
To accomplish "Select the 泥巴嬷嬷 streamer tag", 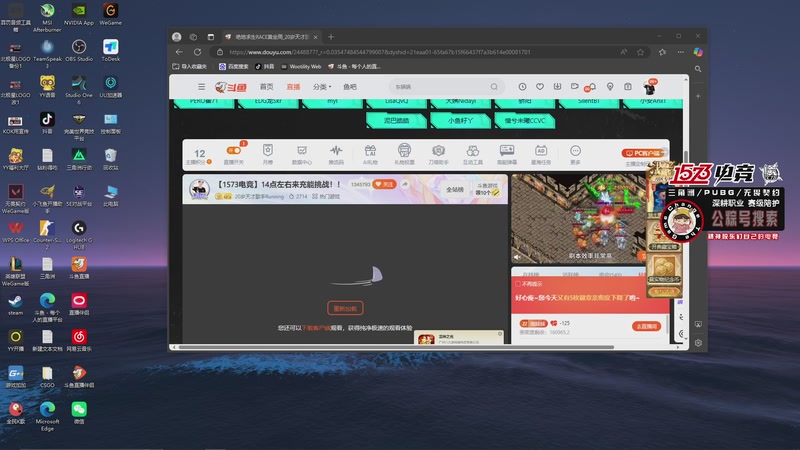I will point(396,120).
